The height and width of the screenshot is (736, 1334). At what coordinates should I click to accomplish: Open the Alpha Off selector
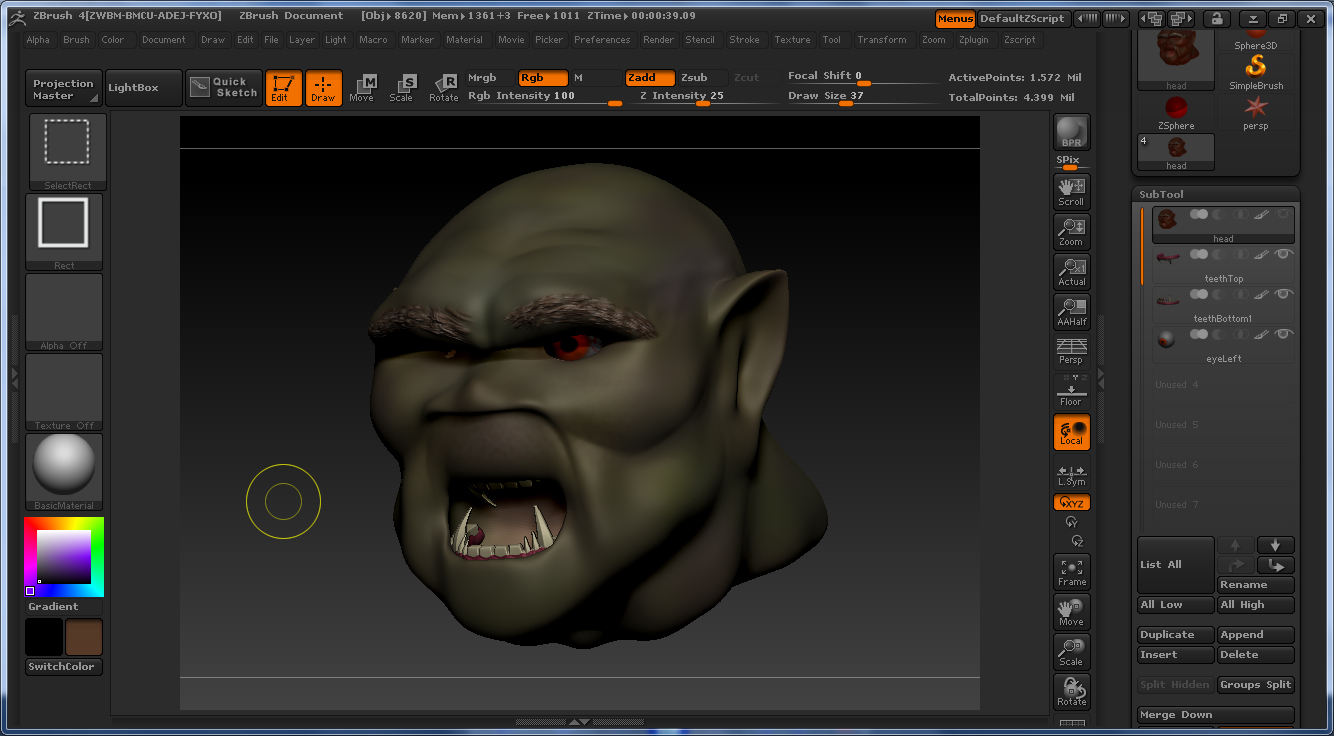64,312
